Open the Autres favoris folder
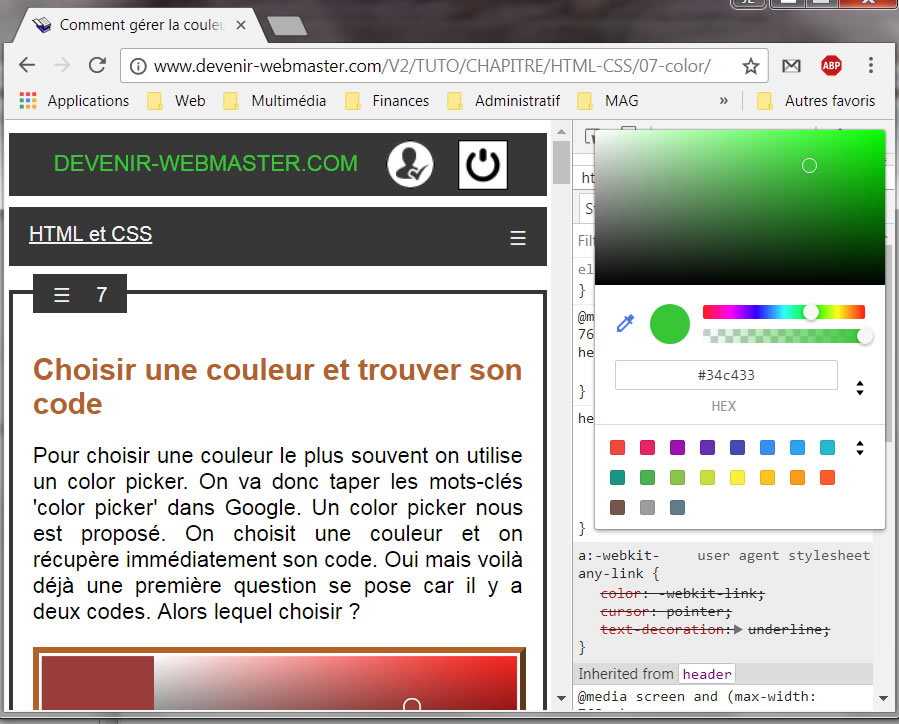 pyautogui.click(x=816, y=101)
